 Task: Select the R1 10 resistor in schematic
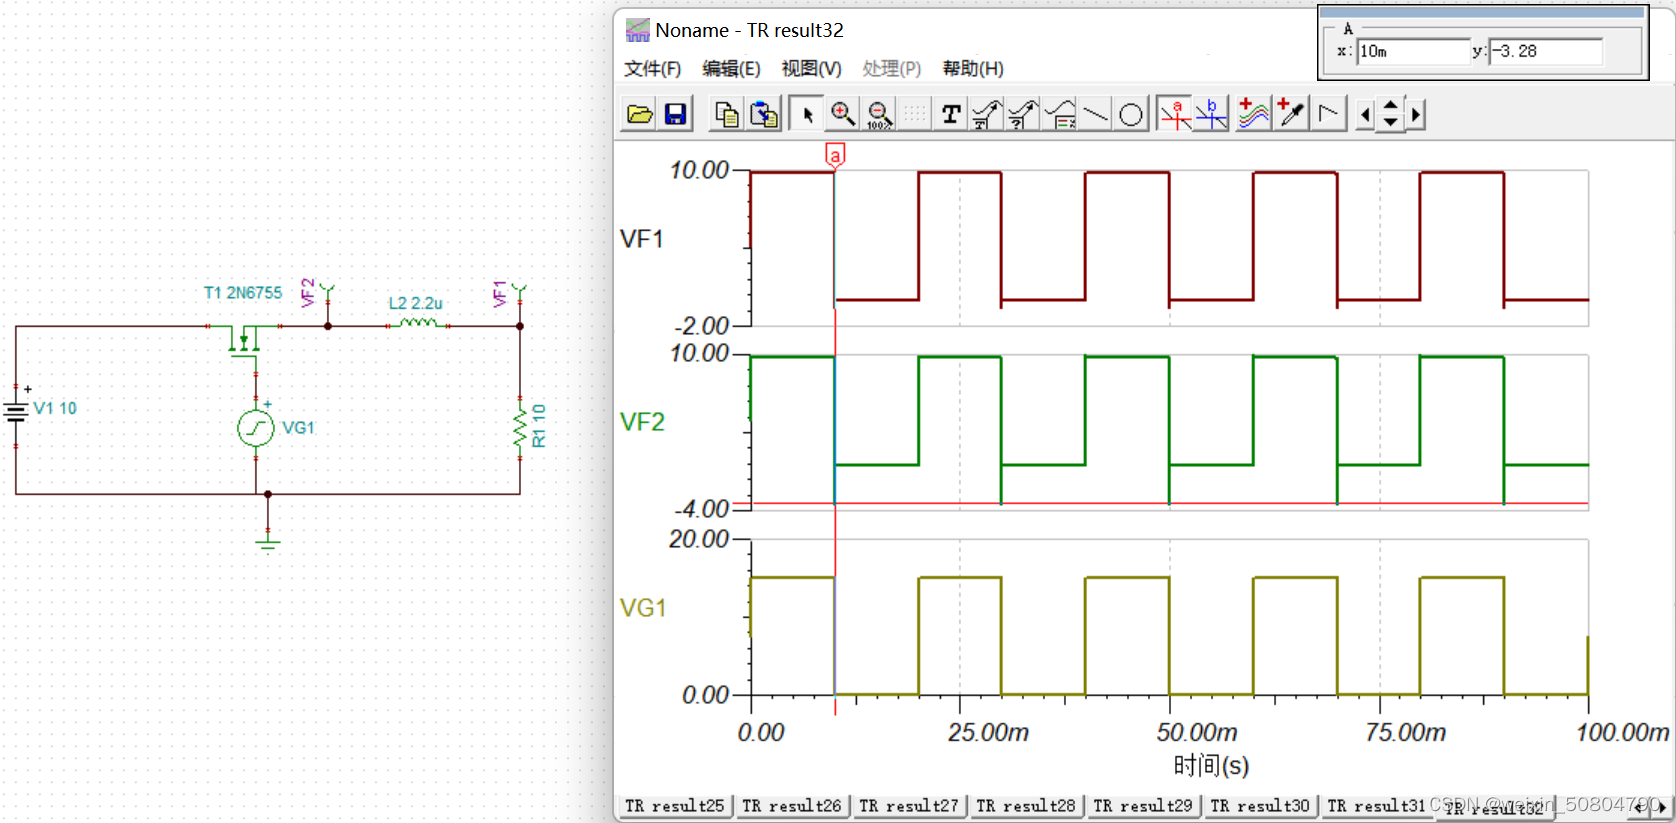(x=520, y=428)
